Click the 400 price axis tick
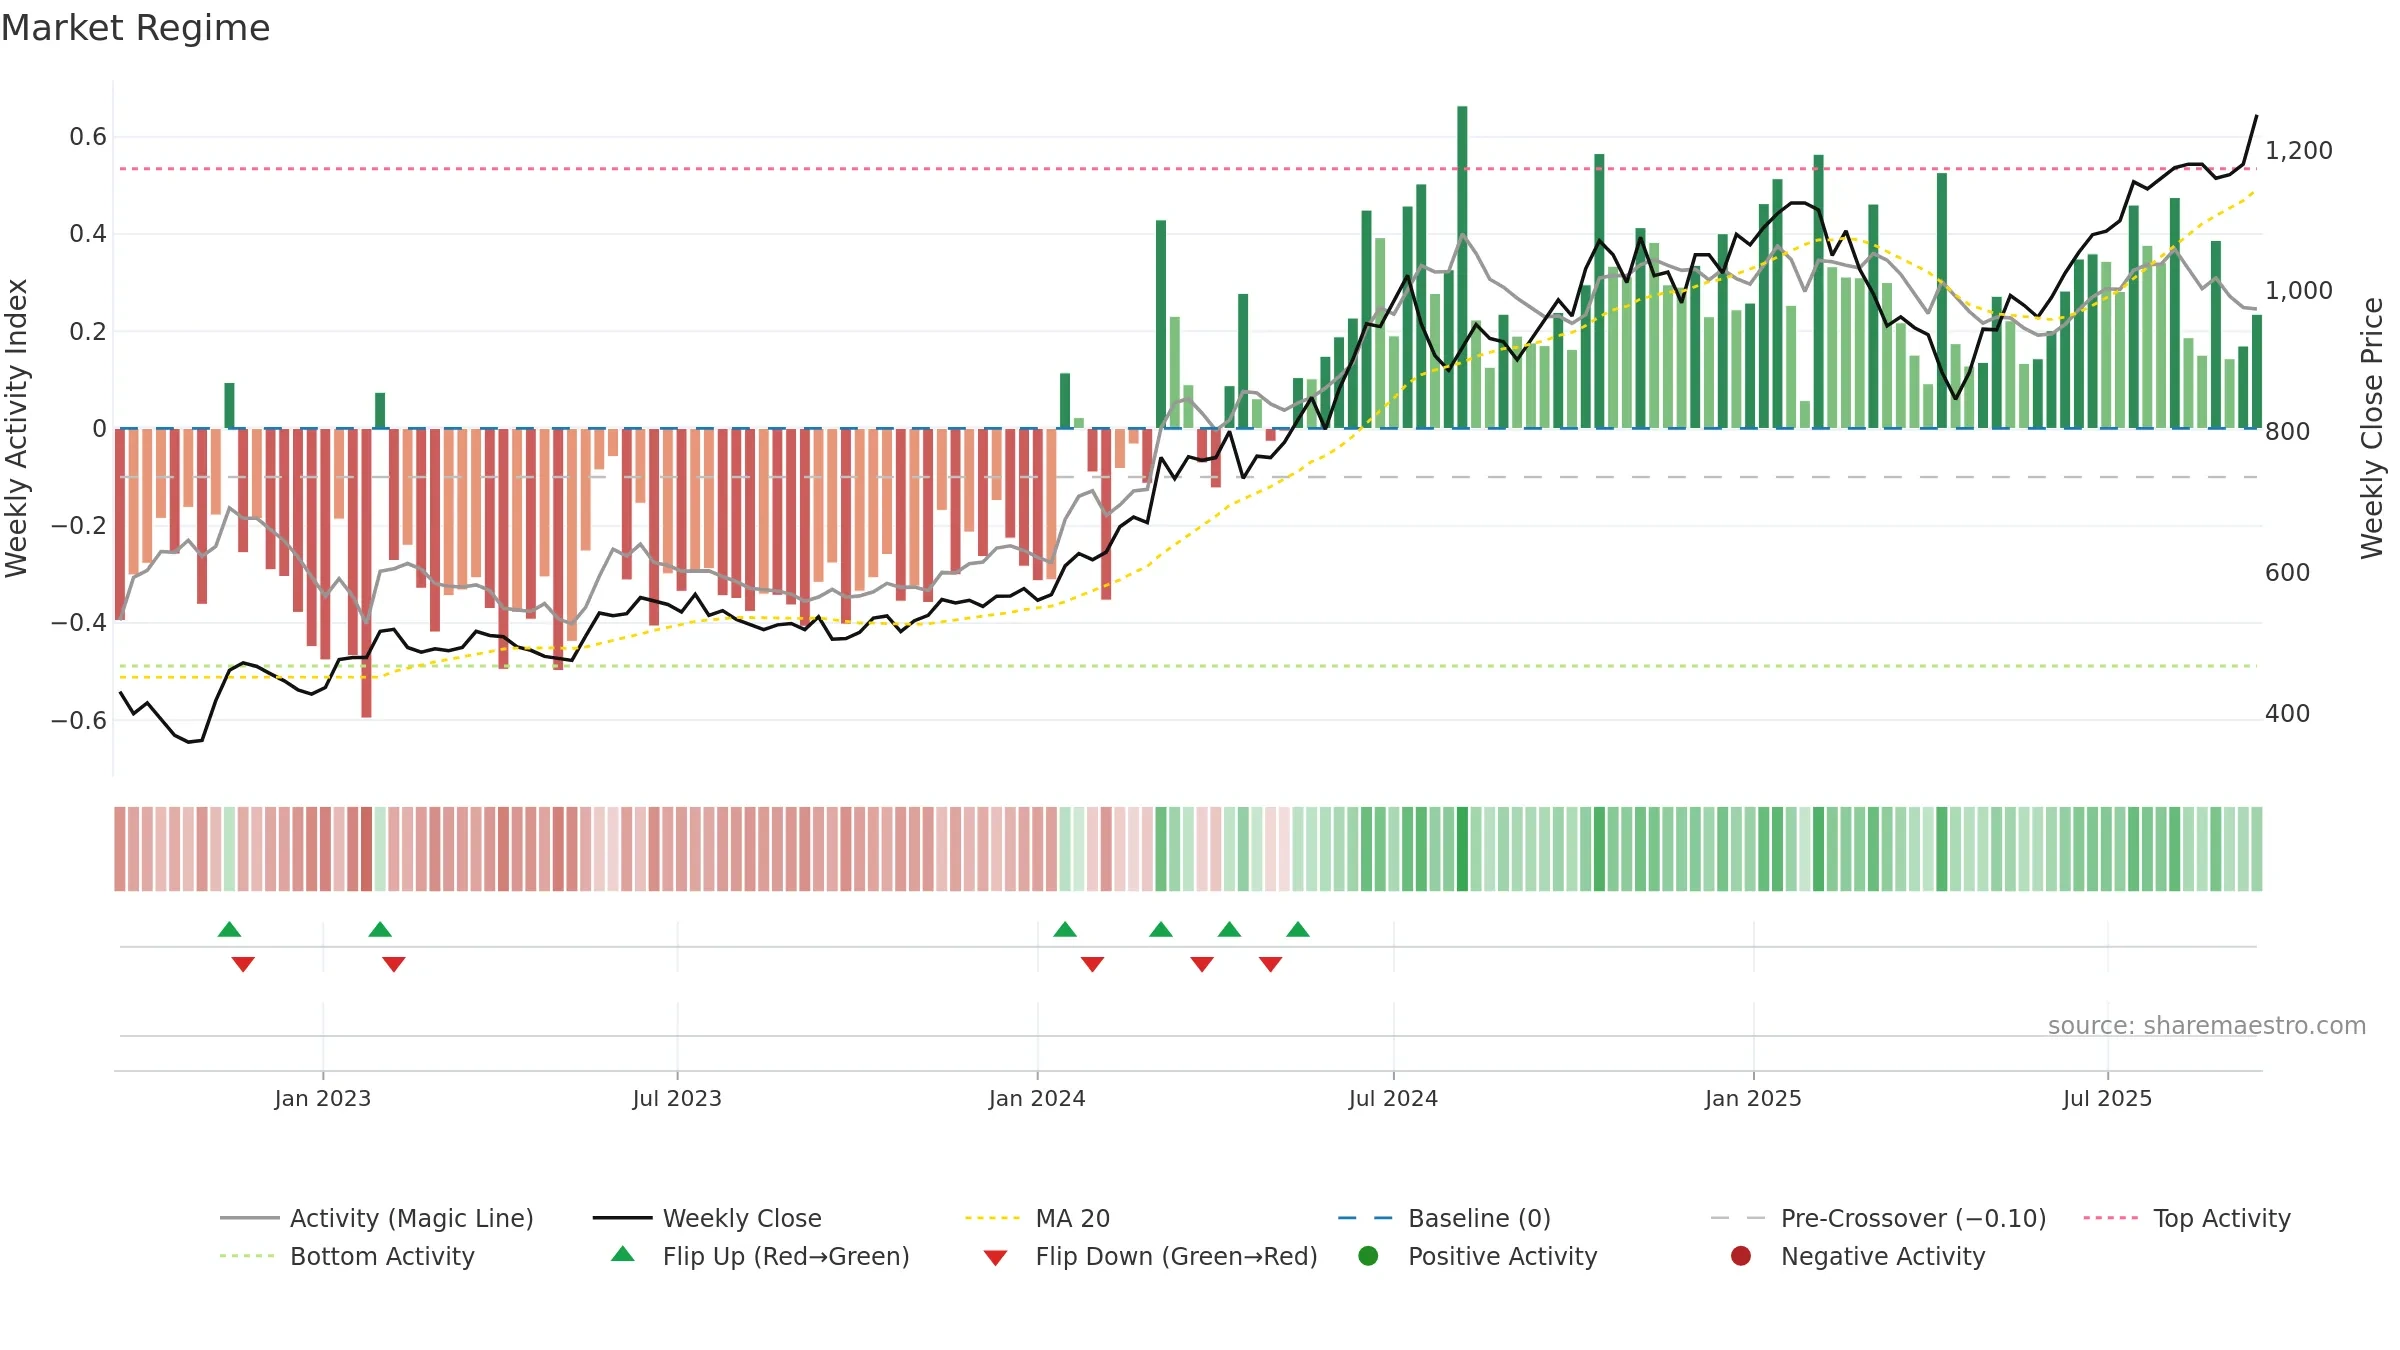Viewport: 2400px width, 1350px height. [2288, 714]
